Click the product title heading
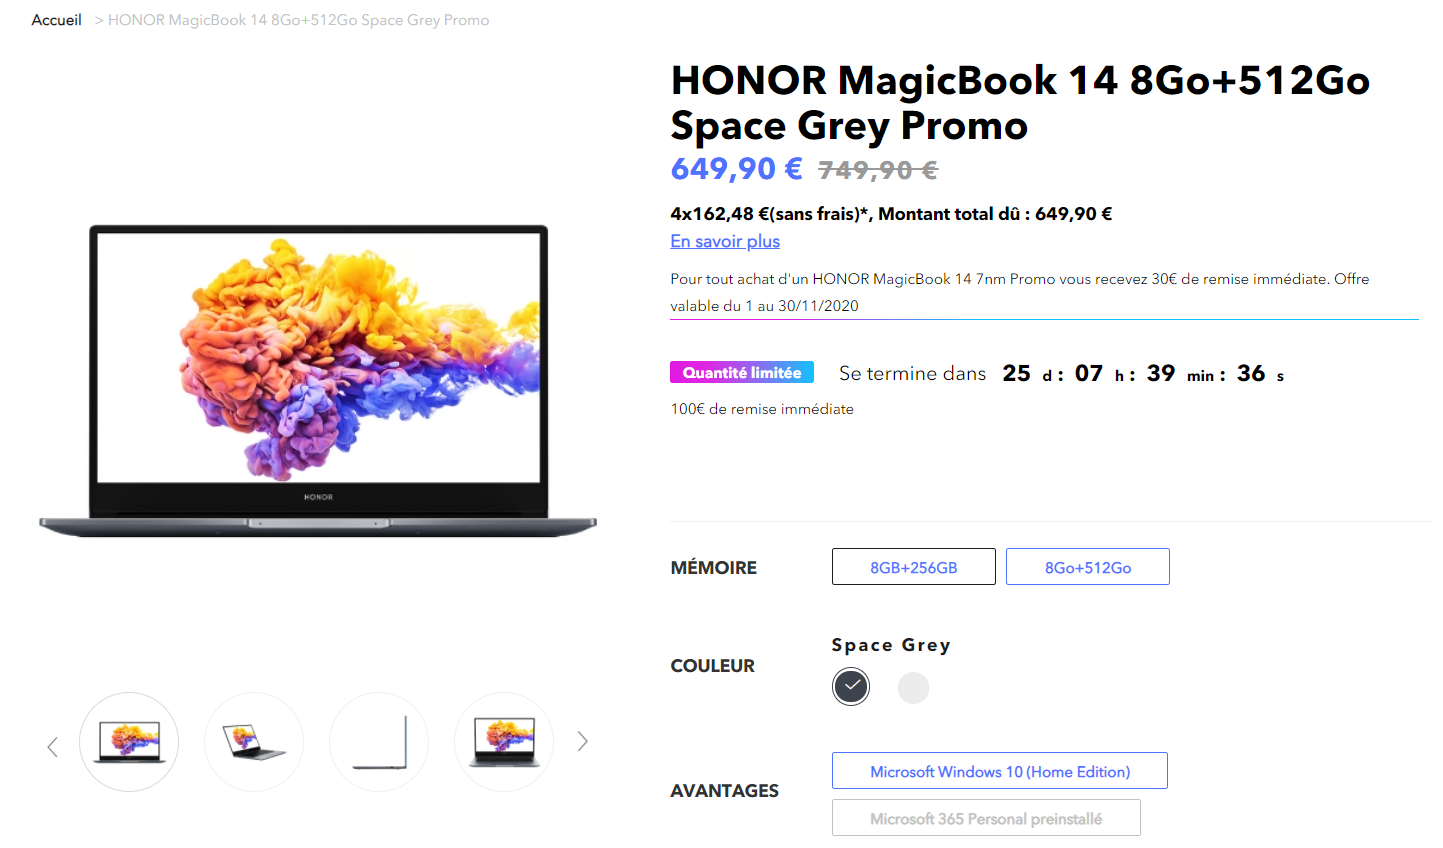This screenshot has width=1443, height=848. (x=1020, y=102)
